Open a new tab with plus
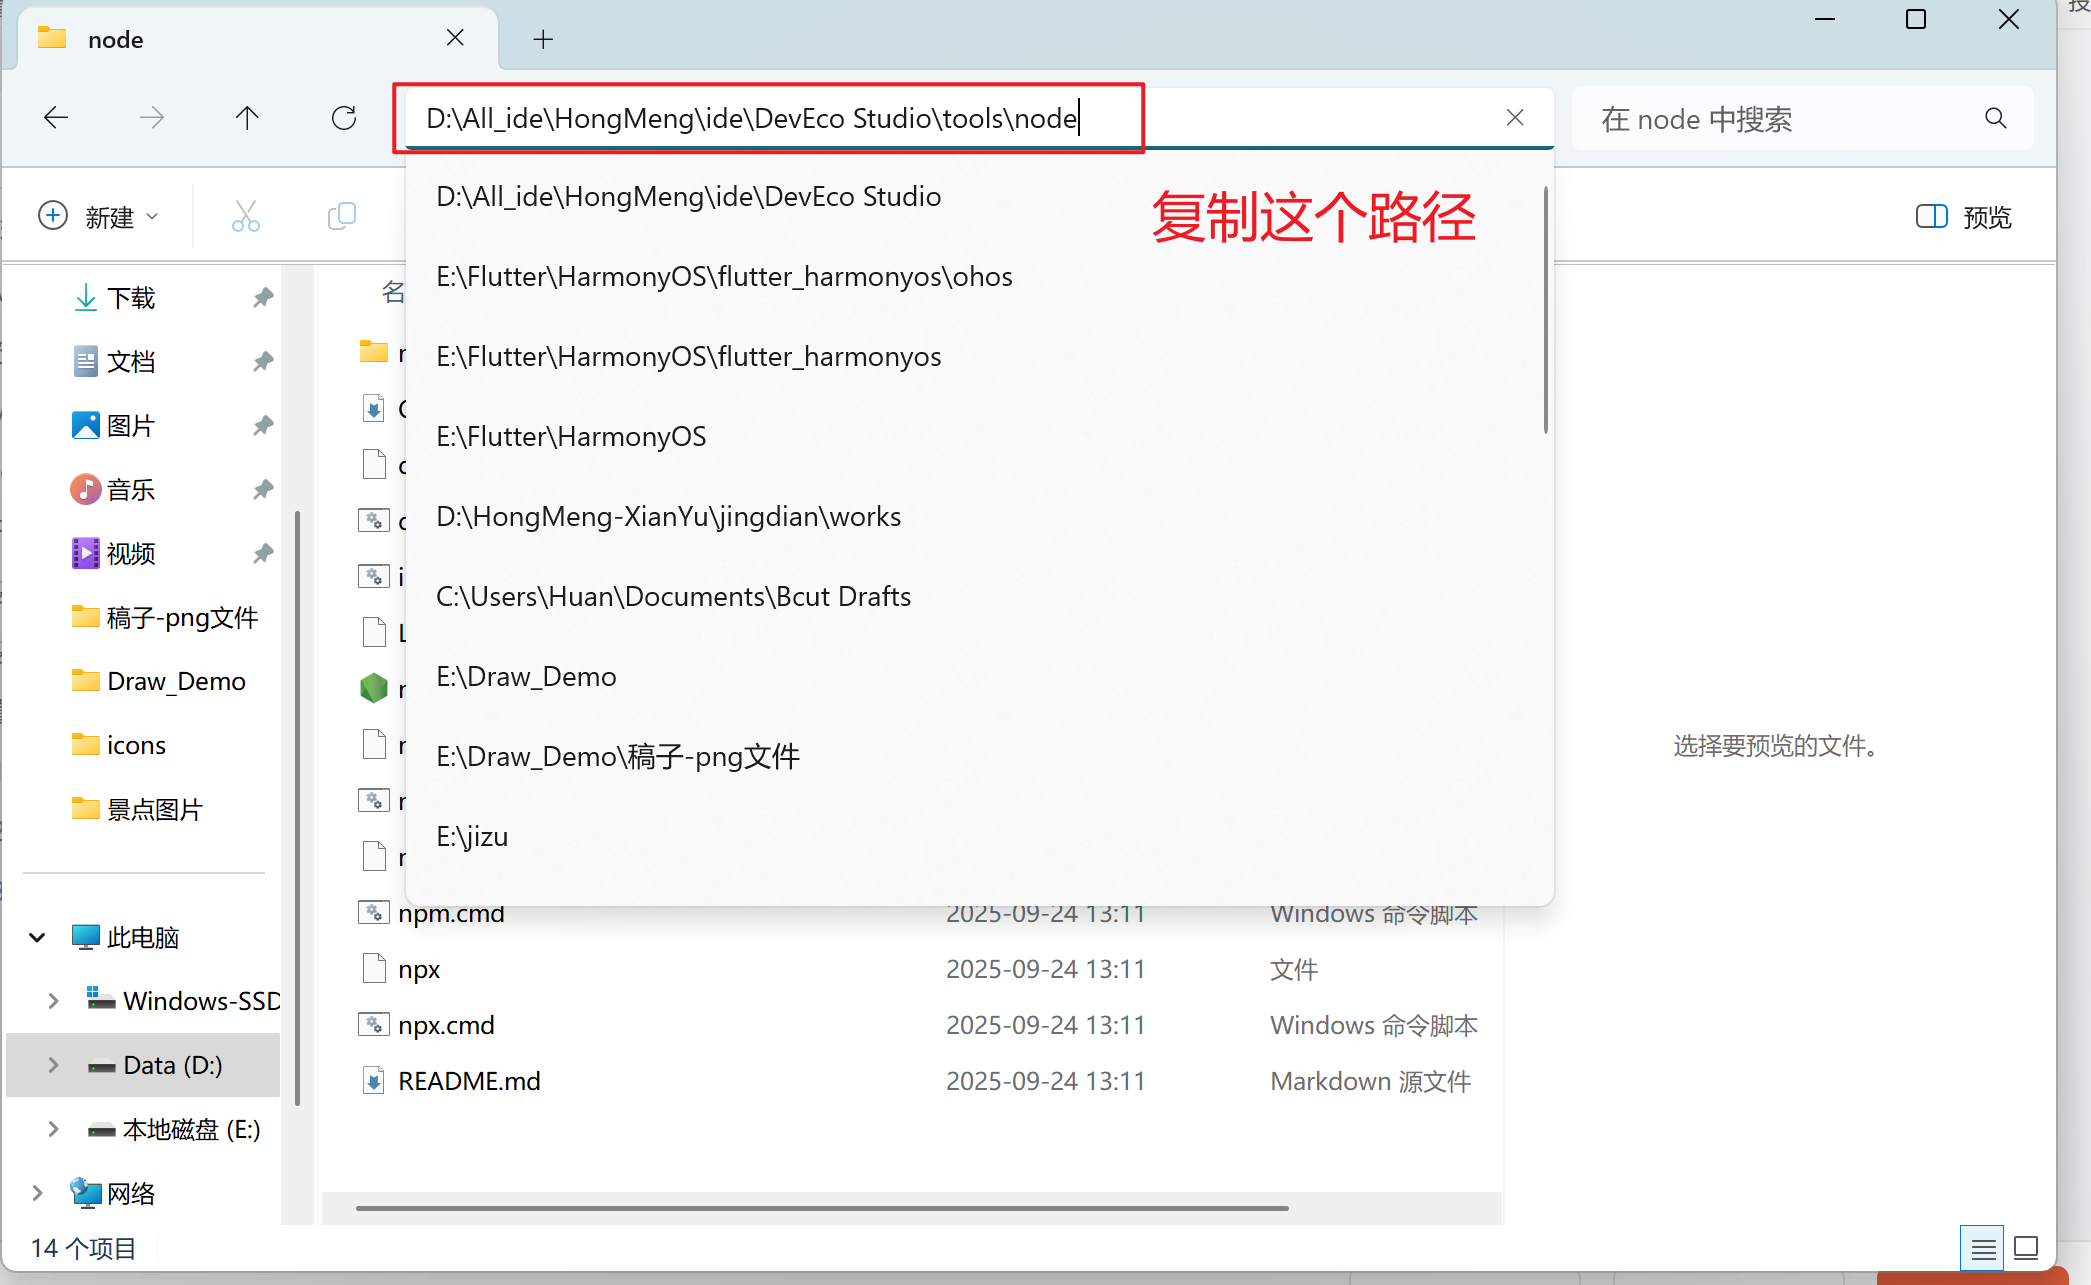 [x=543, y=39]
